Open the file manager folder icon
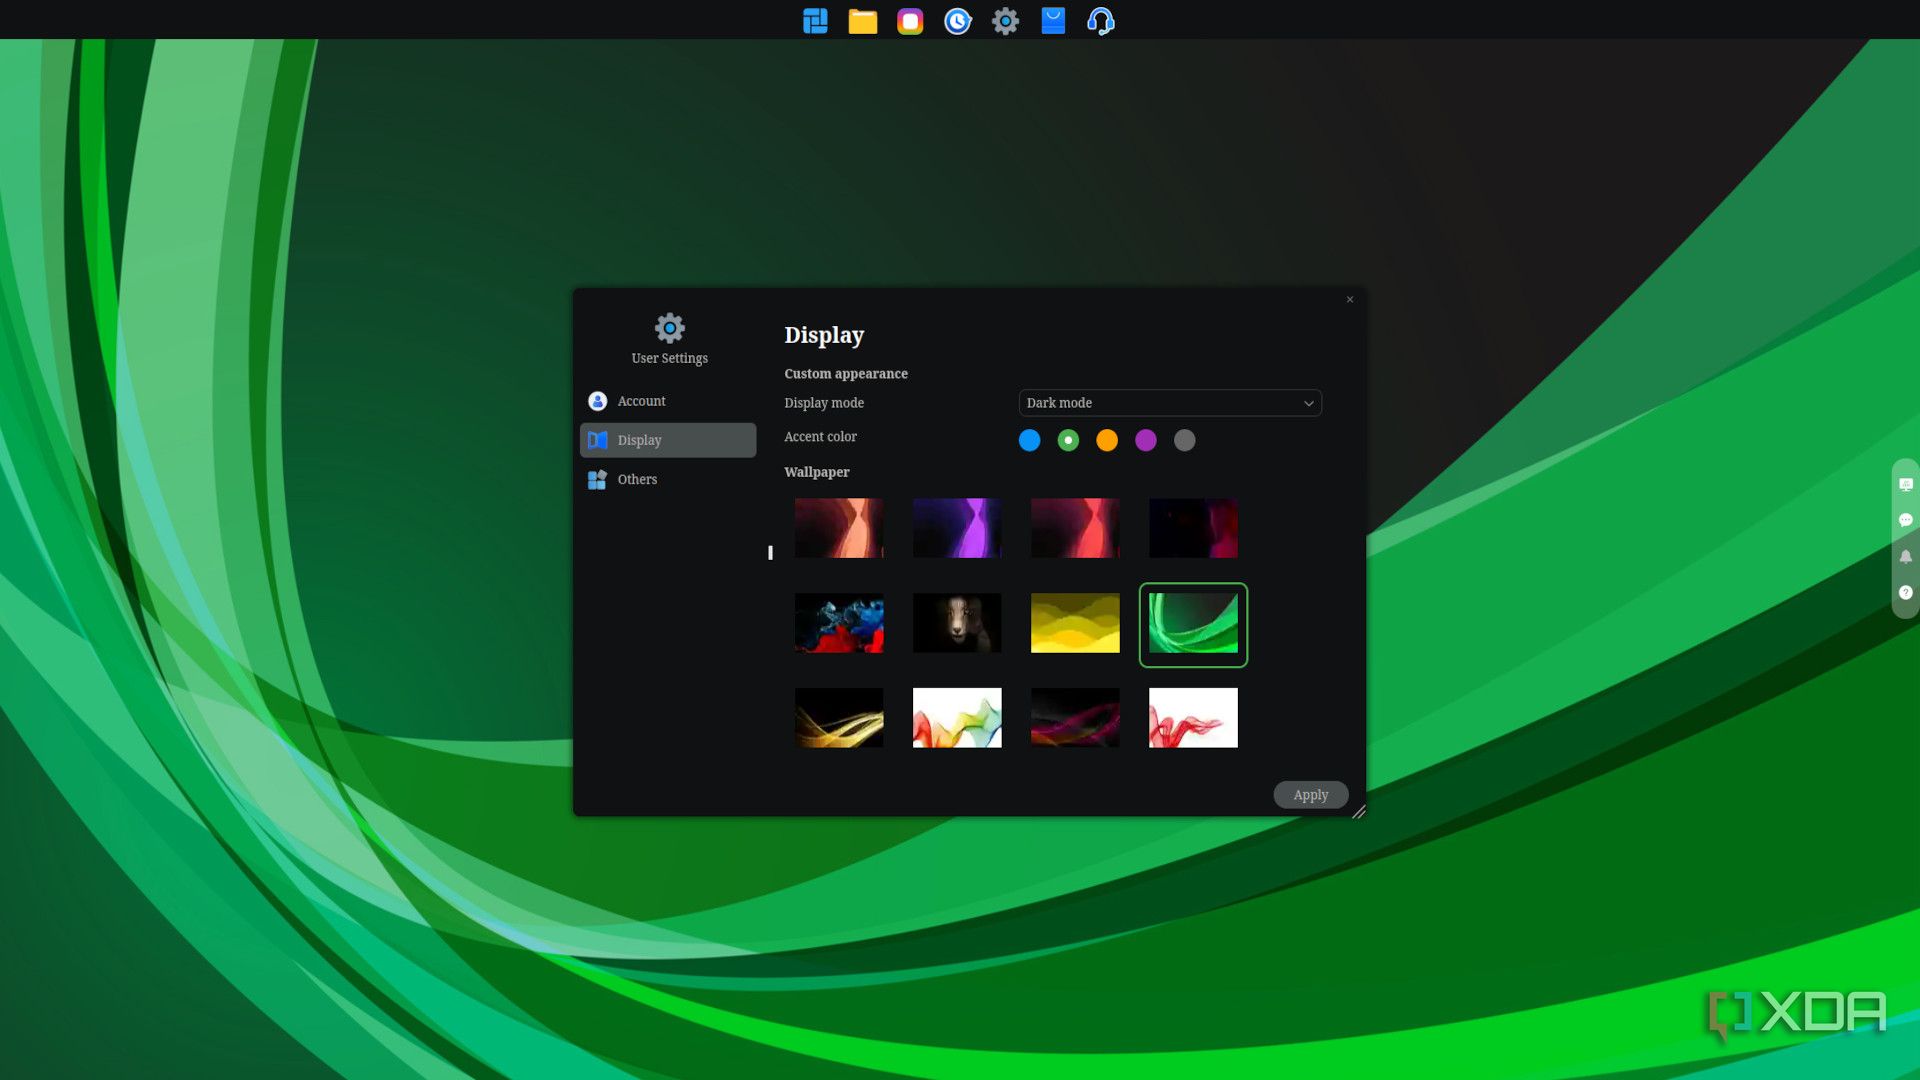This screenshot has height=1080, width=1920. 862,21
